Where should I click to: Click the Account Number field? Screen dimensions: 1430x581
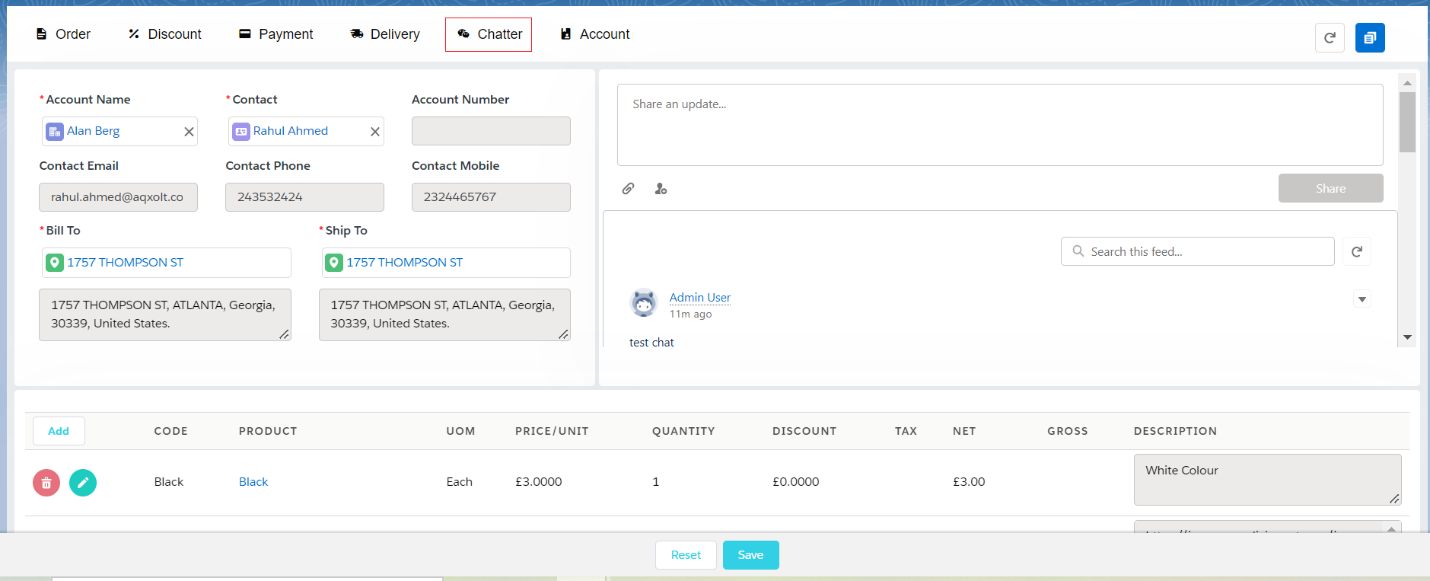click(x=491, y=131)
